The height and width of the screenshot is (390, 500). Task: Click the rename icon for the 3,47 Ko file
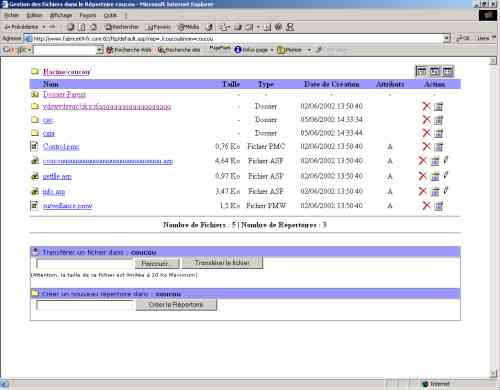pos(435,192)
